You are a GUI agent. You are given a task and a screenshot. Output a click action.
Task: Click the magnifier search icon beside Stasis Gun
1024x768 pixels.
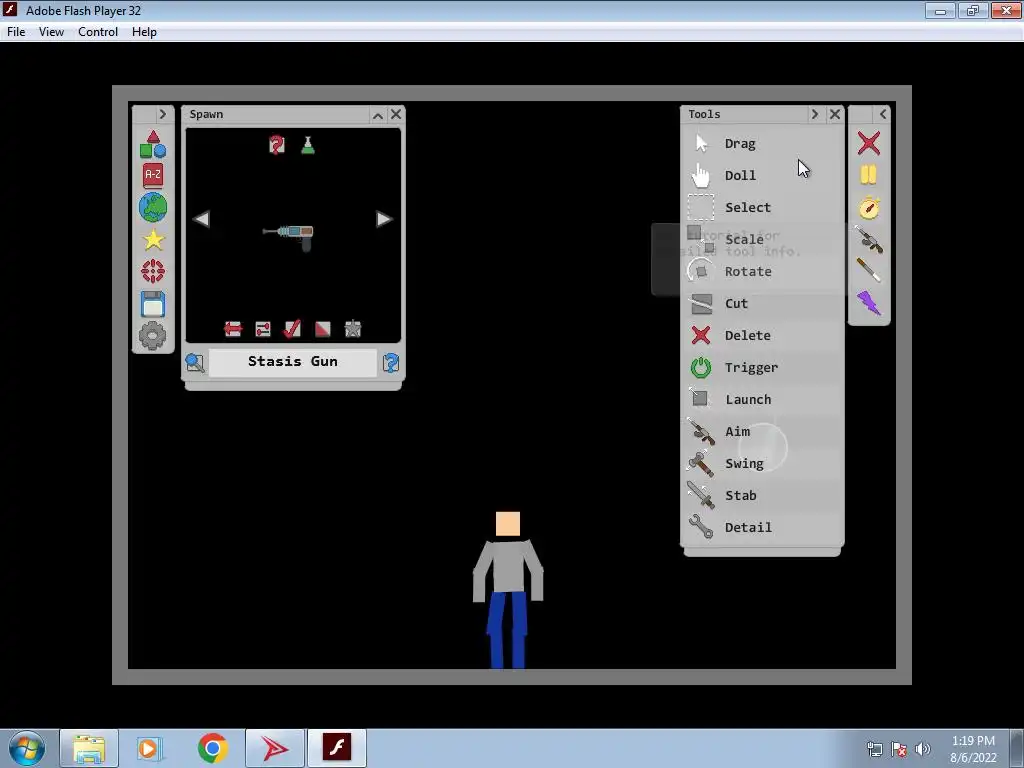195,362
